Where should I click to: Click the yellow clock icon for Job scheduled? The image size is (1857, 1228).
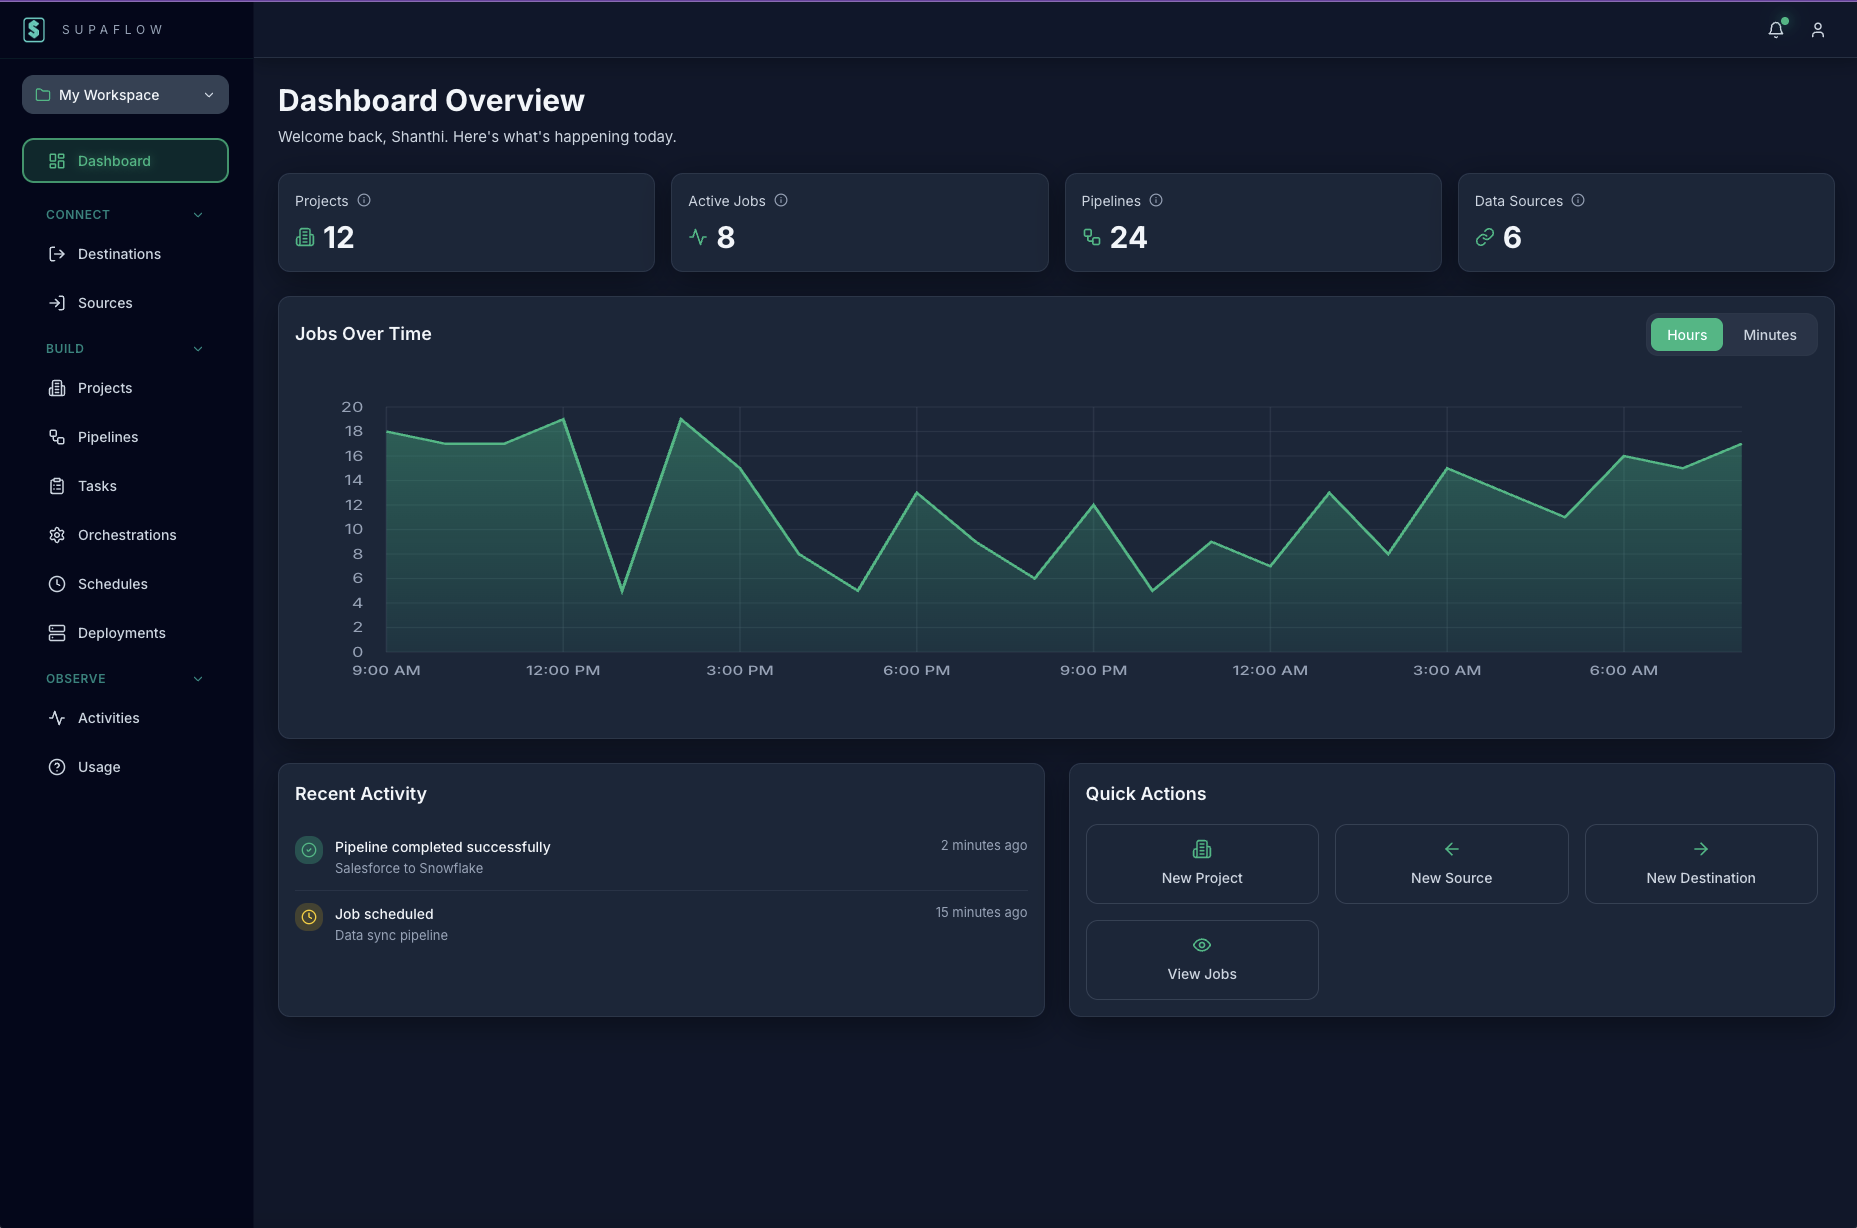[x=309, y=917]
